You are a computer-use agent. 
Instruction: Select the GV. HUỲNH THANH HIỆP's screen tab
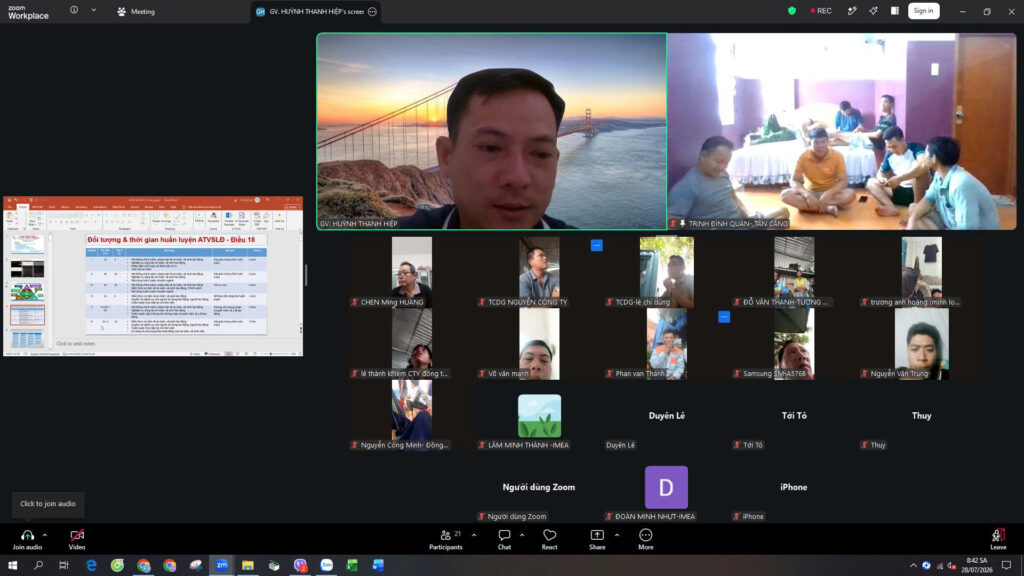tap(316, 12)
